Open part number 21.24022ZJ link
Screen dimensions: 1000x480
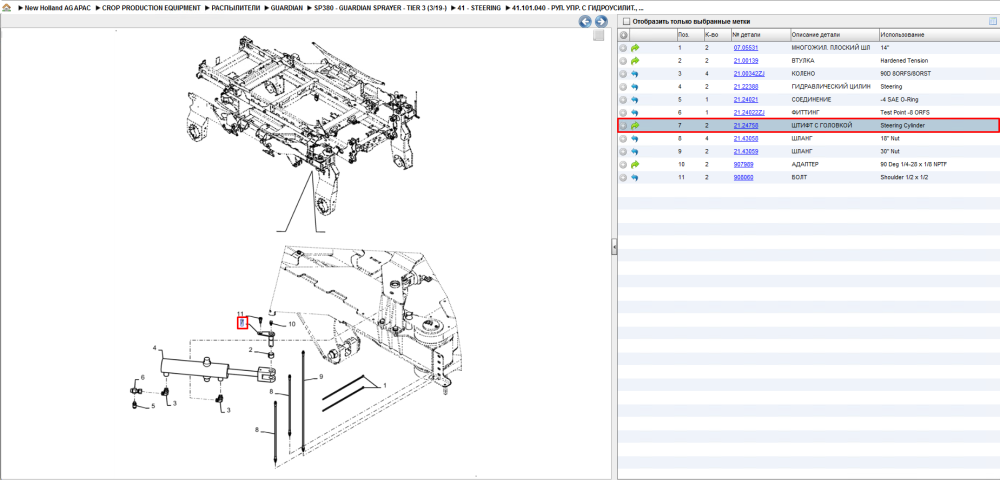pyautogui.click(x=749, y=113)
